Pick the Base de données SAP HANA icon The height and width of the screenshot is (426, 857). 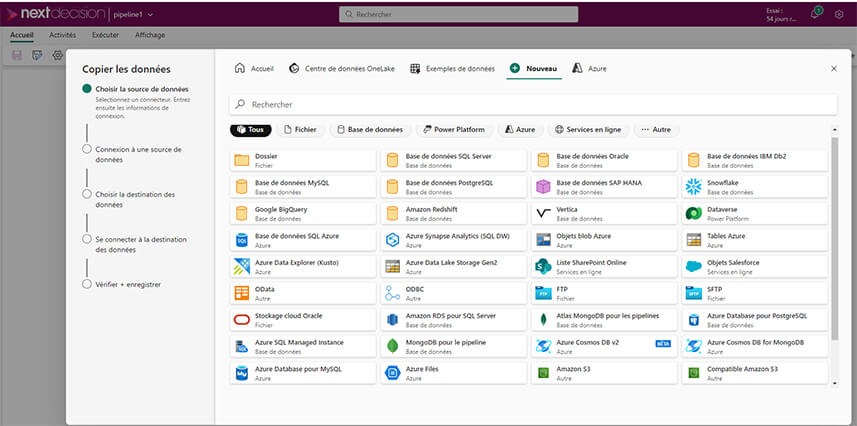coord(543,187)
